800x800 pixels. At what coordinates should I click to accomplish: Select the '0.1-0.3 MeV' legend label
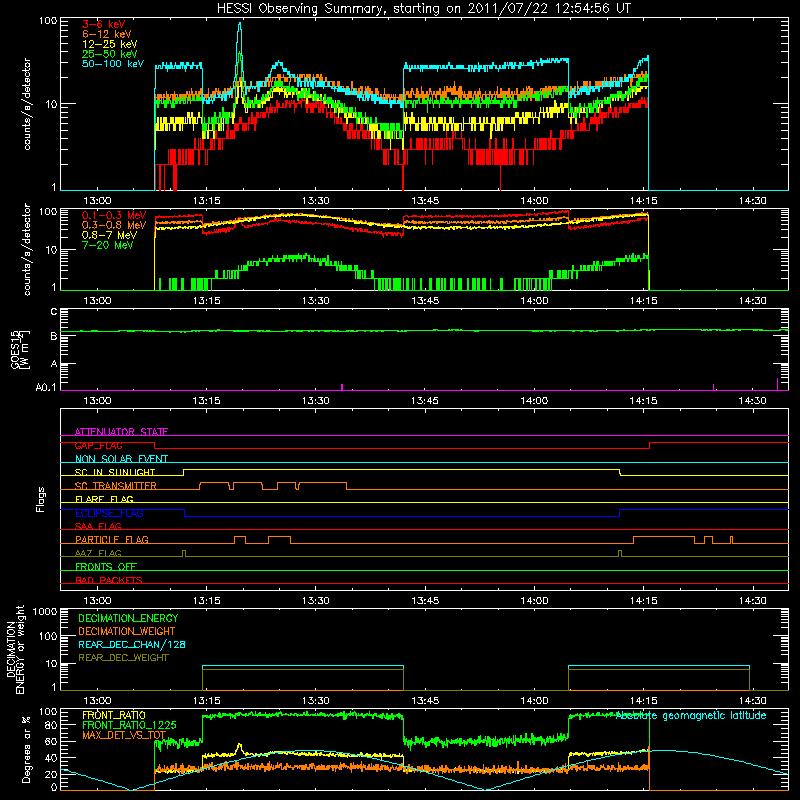(114, 216)
